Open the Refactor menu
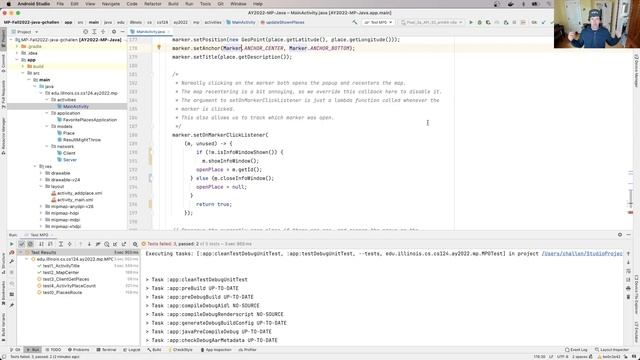This screenshot has height=360, width=640. pos(153,4)
